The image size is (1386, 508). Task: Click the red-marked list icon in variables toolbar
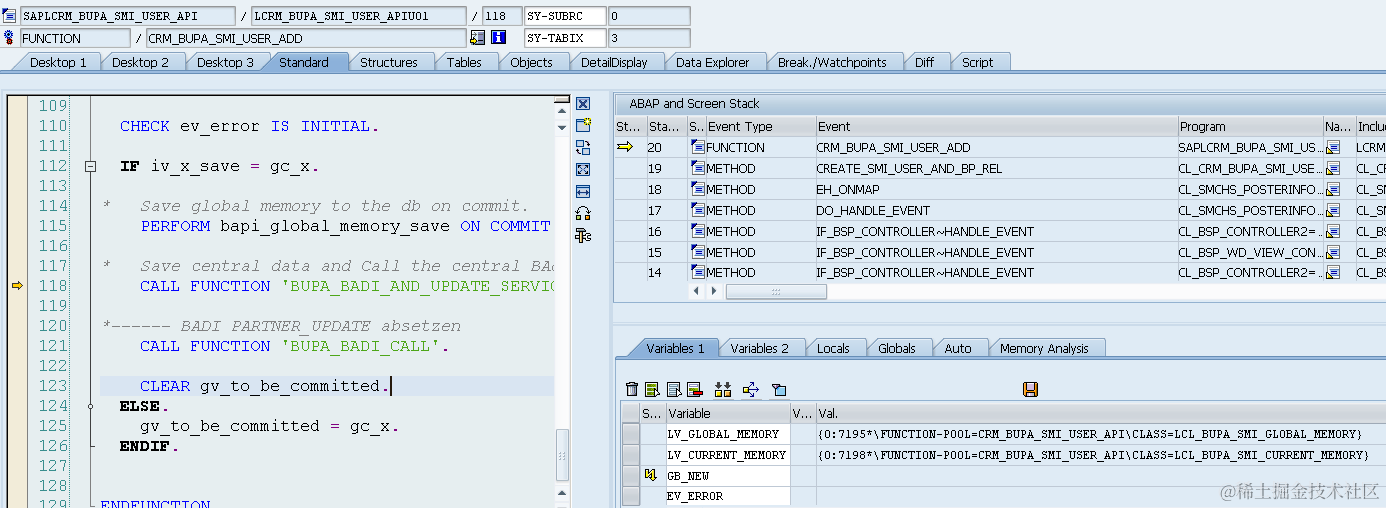(695, 389)
